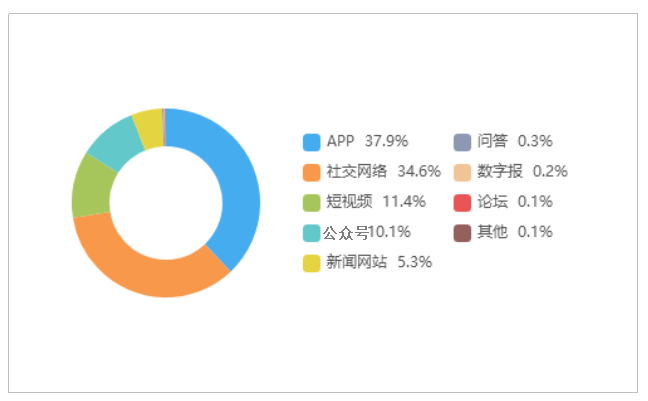Click the teal 公众号 legend swatch
Screen dimensions: 648x401
(312, 233)
